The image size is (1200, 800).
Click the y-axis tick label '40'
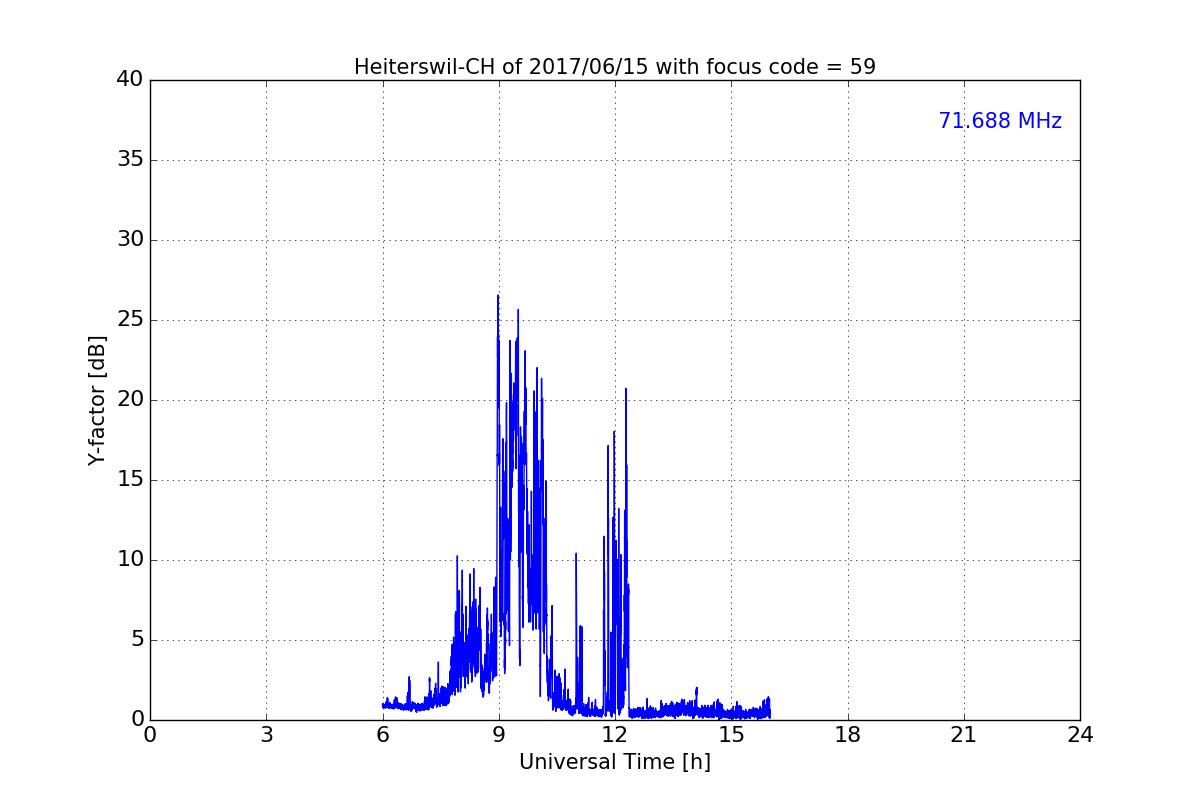coord(130,80)
